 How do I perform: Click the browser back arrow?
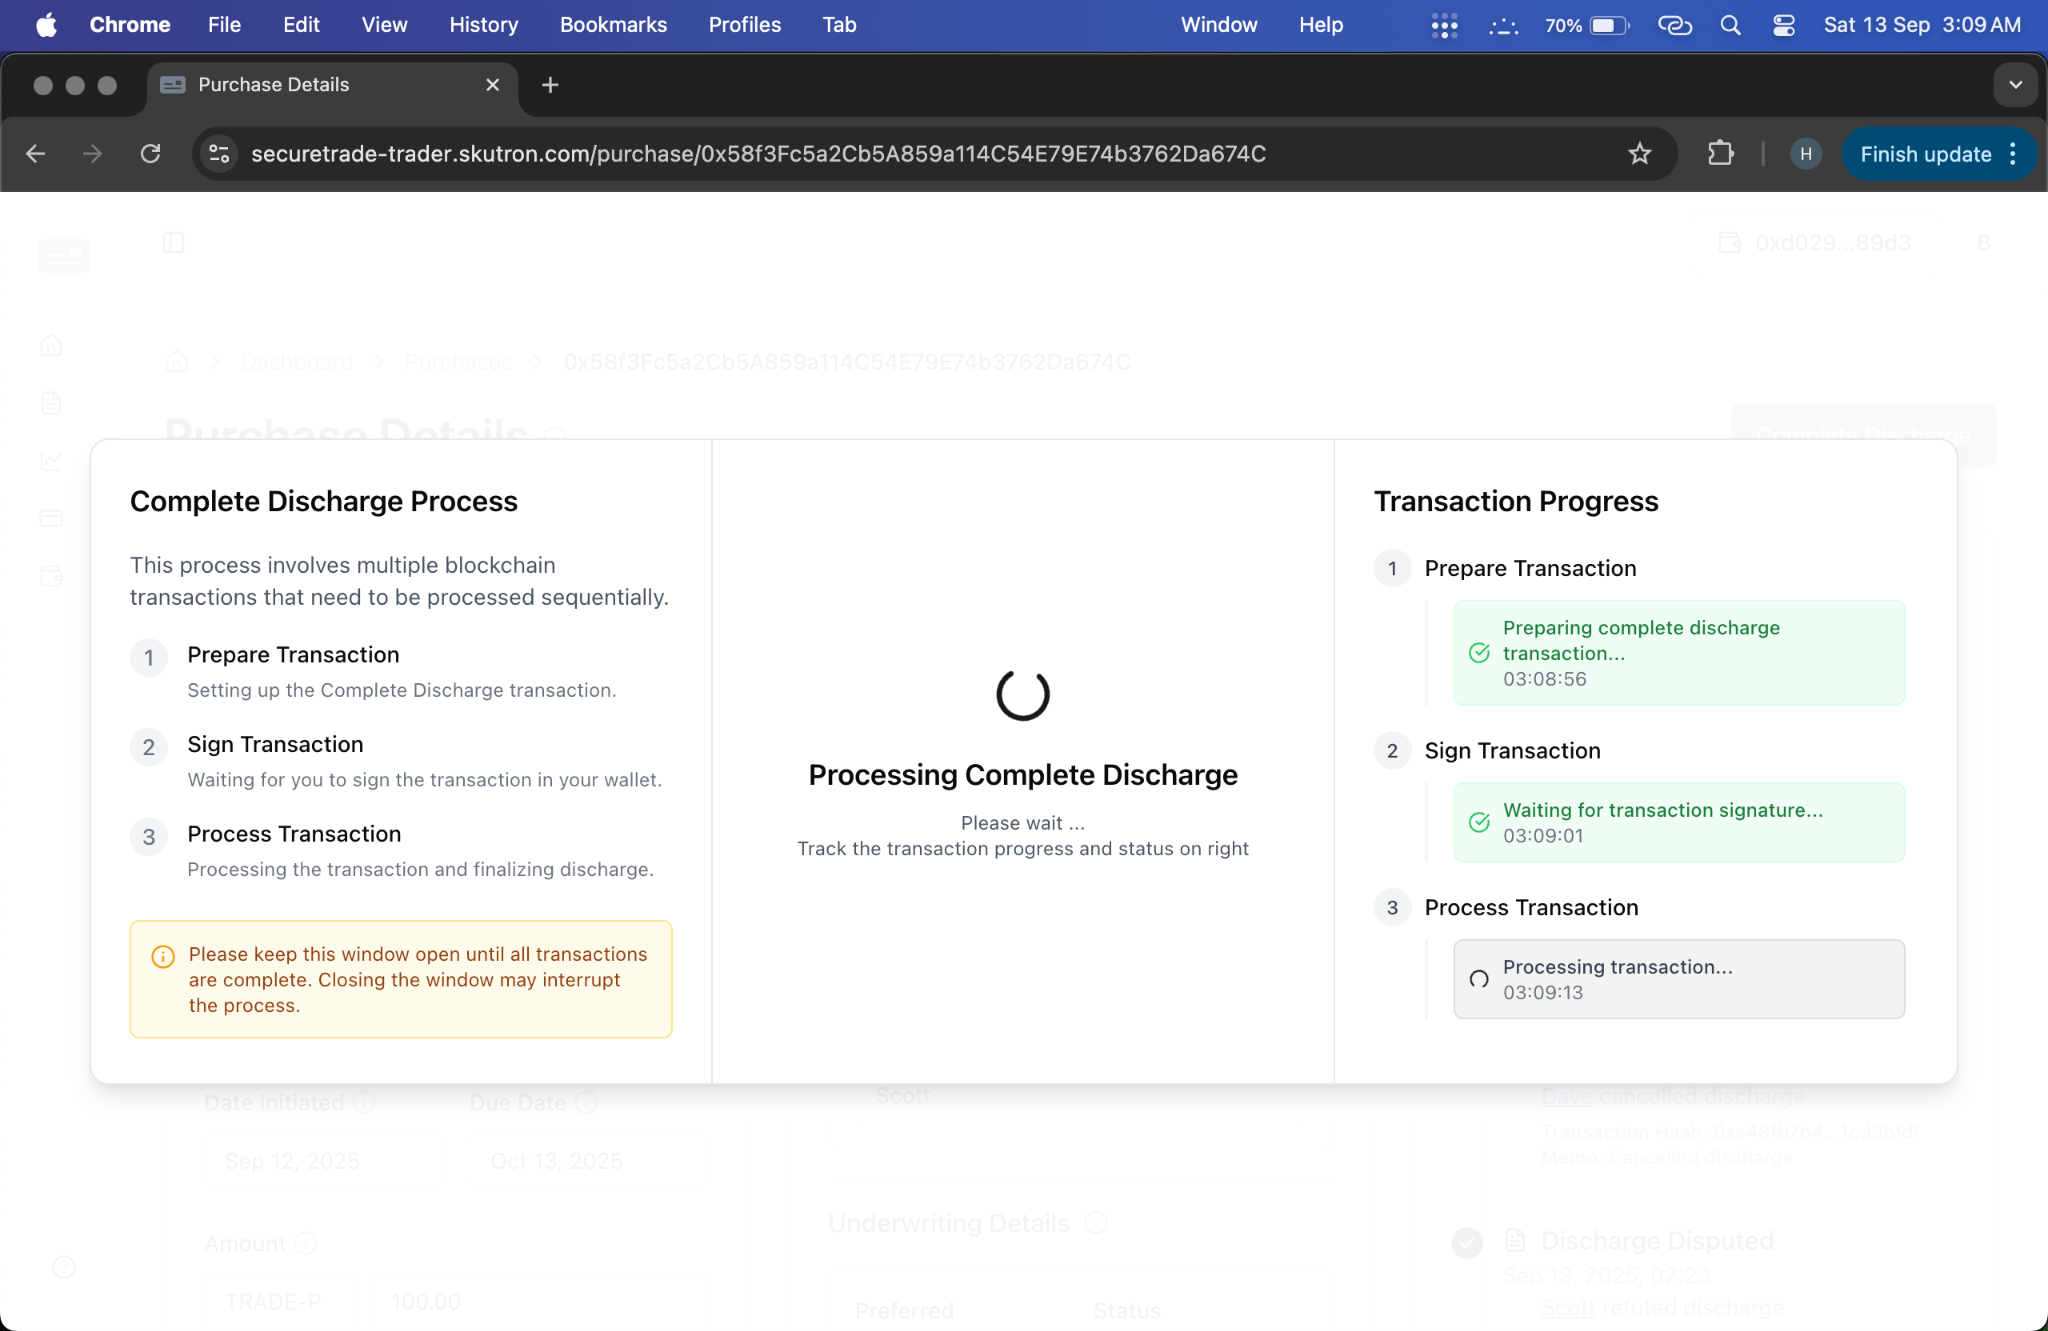click(x=36, y=154)
